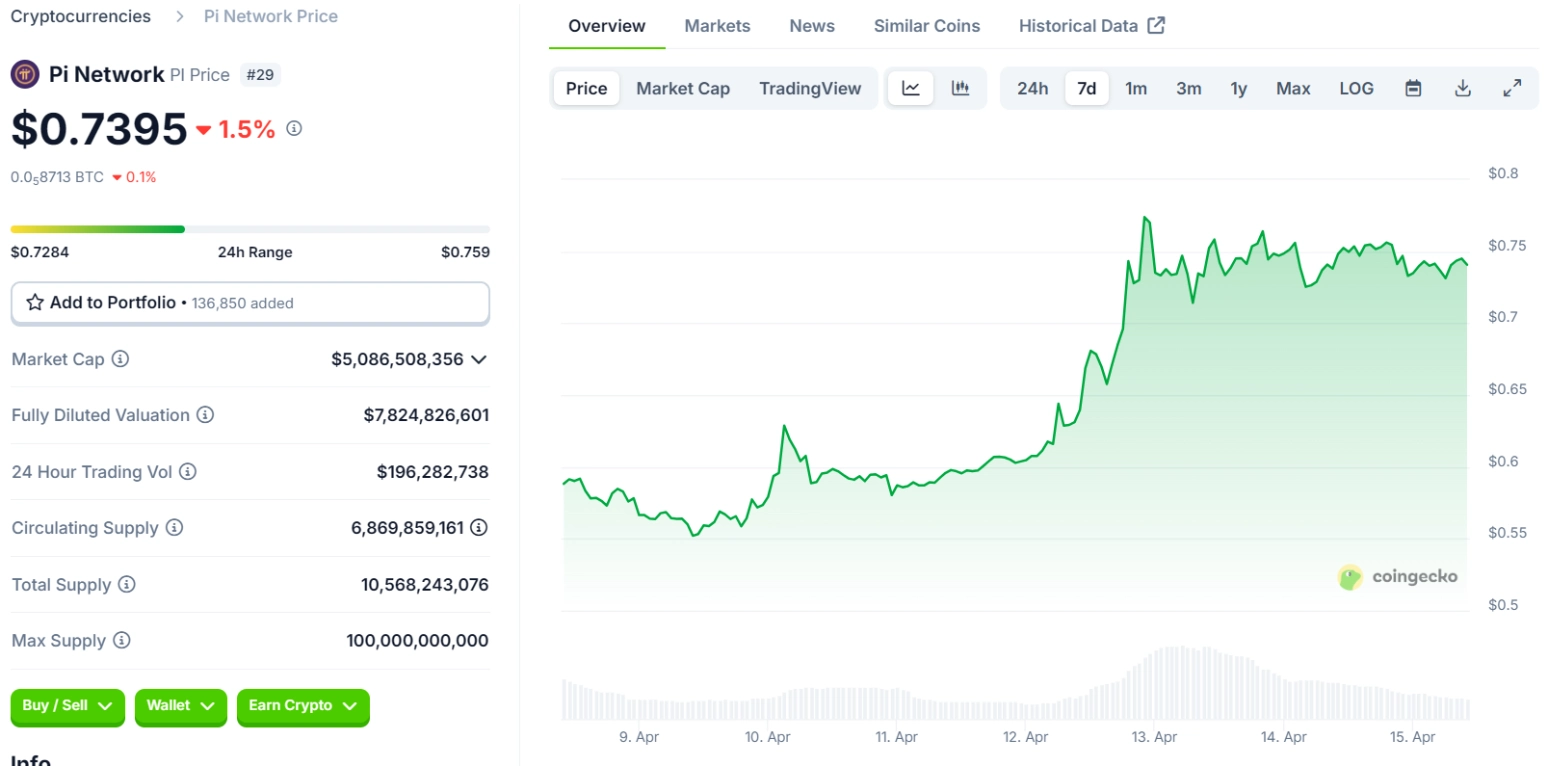Viewport: 1548px width, 766px height.
Task: Click the info icon next to Max Supply
Action: coord(121,640)
